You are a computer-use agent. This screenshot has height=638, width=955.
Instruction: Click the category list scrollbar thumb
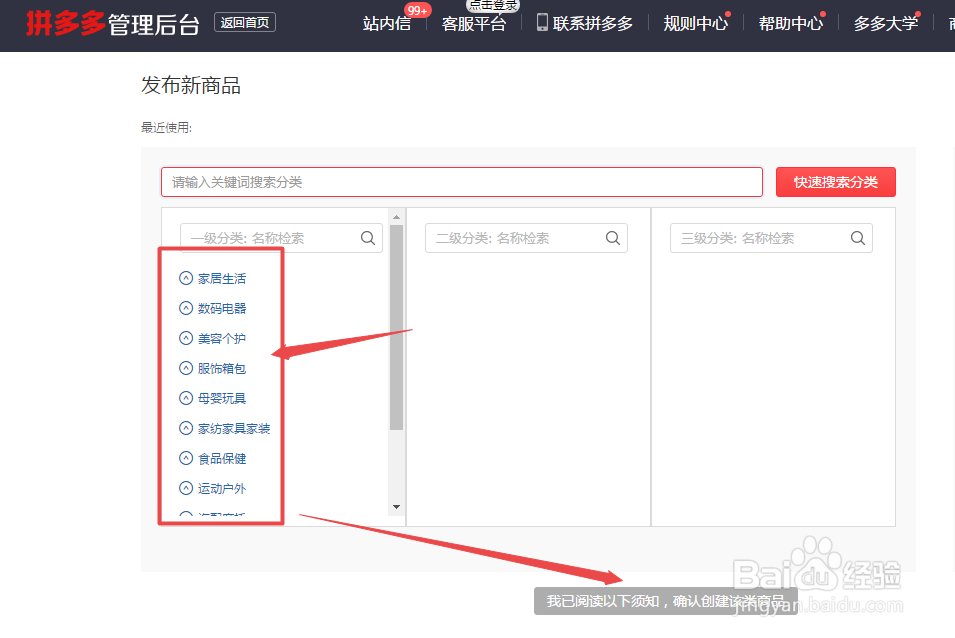coord(396,328)
